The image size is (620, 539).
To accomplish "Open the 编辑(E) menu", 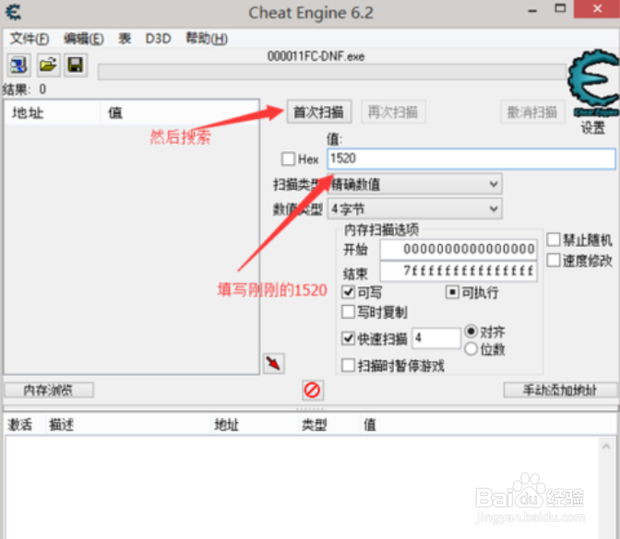I will 84,38.
